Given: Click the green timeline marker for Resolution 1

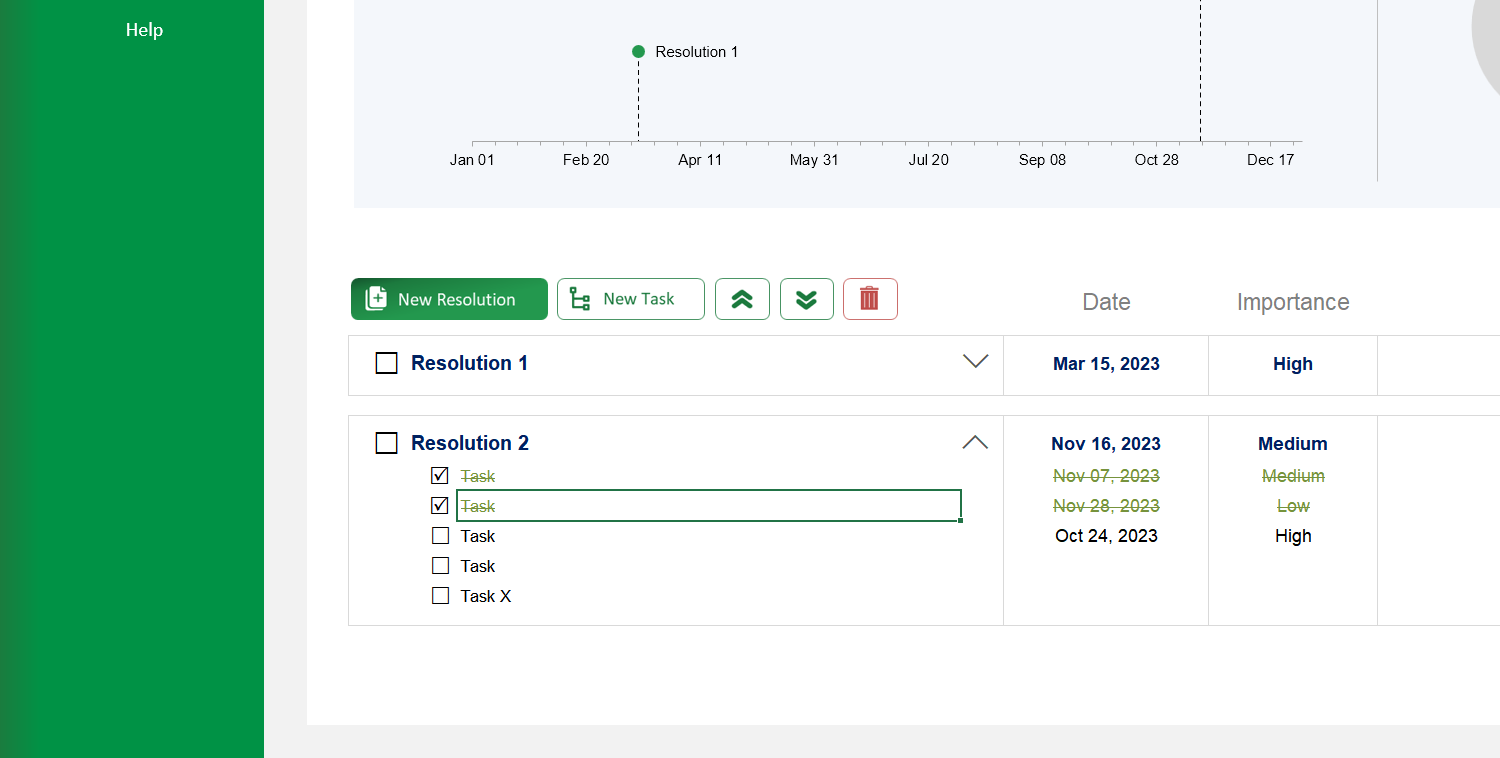Looking at the screenshot, I should tap(638, 51).
